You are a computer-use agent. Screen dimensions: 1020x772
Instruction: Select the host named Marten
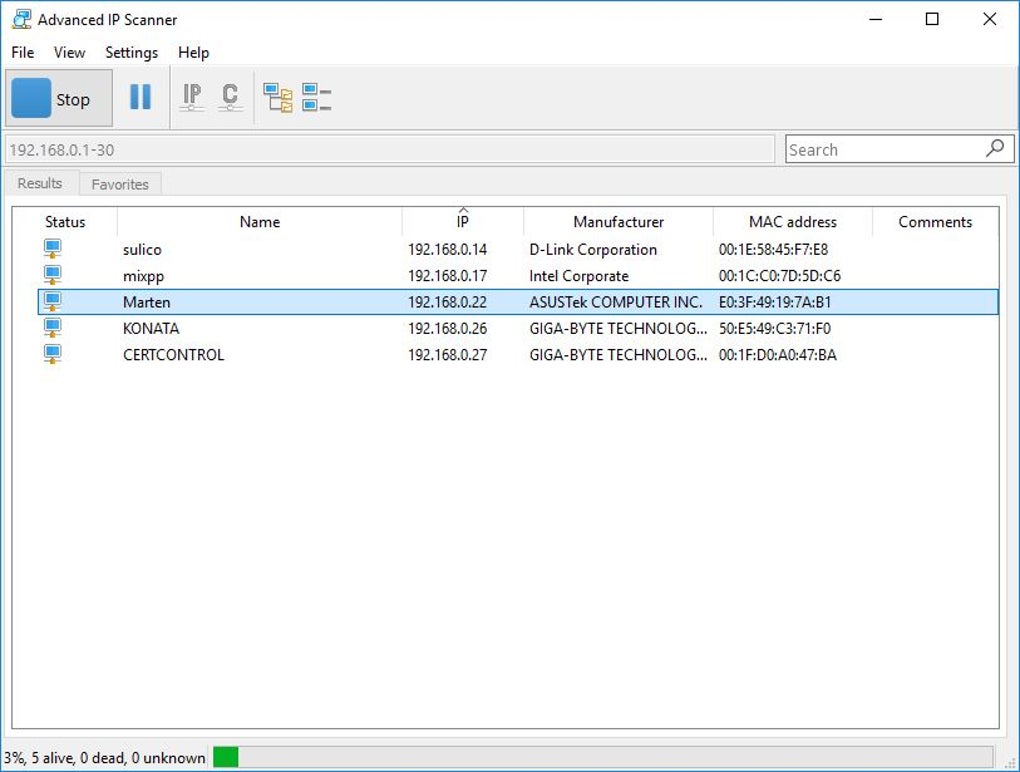146,302
